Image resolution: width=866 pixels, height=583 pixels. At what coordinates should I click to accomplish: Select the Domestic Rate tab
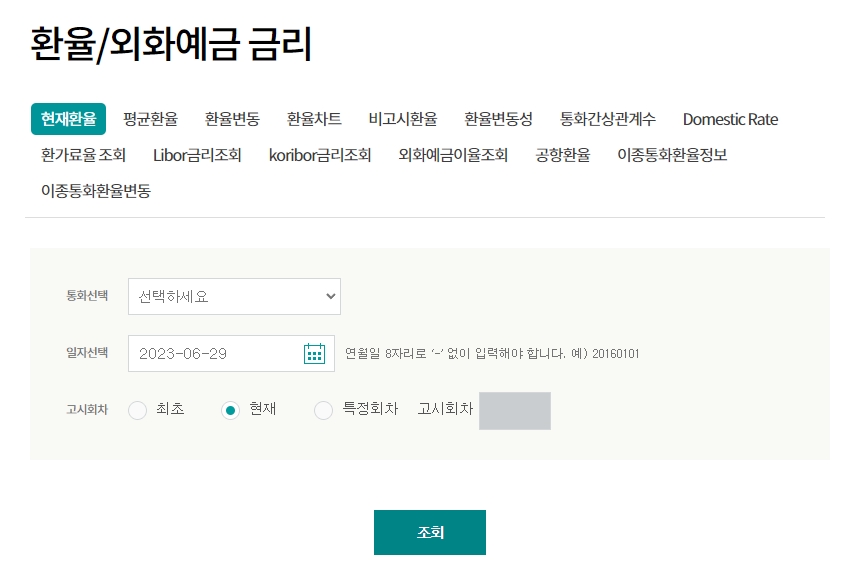730,119
